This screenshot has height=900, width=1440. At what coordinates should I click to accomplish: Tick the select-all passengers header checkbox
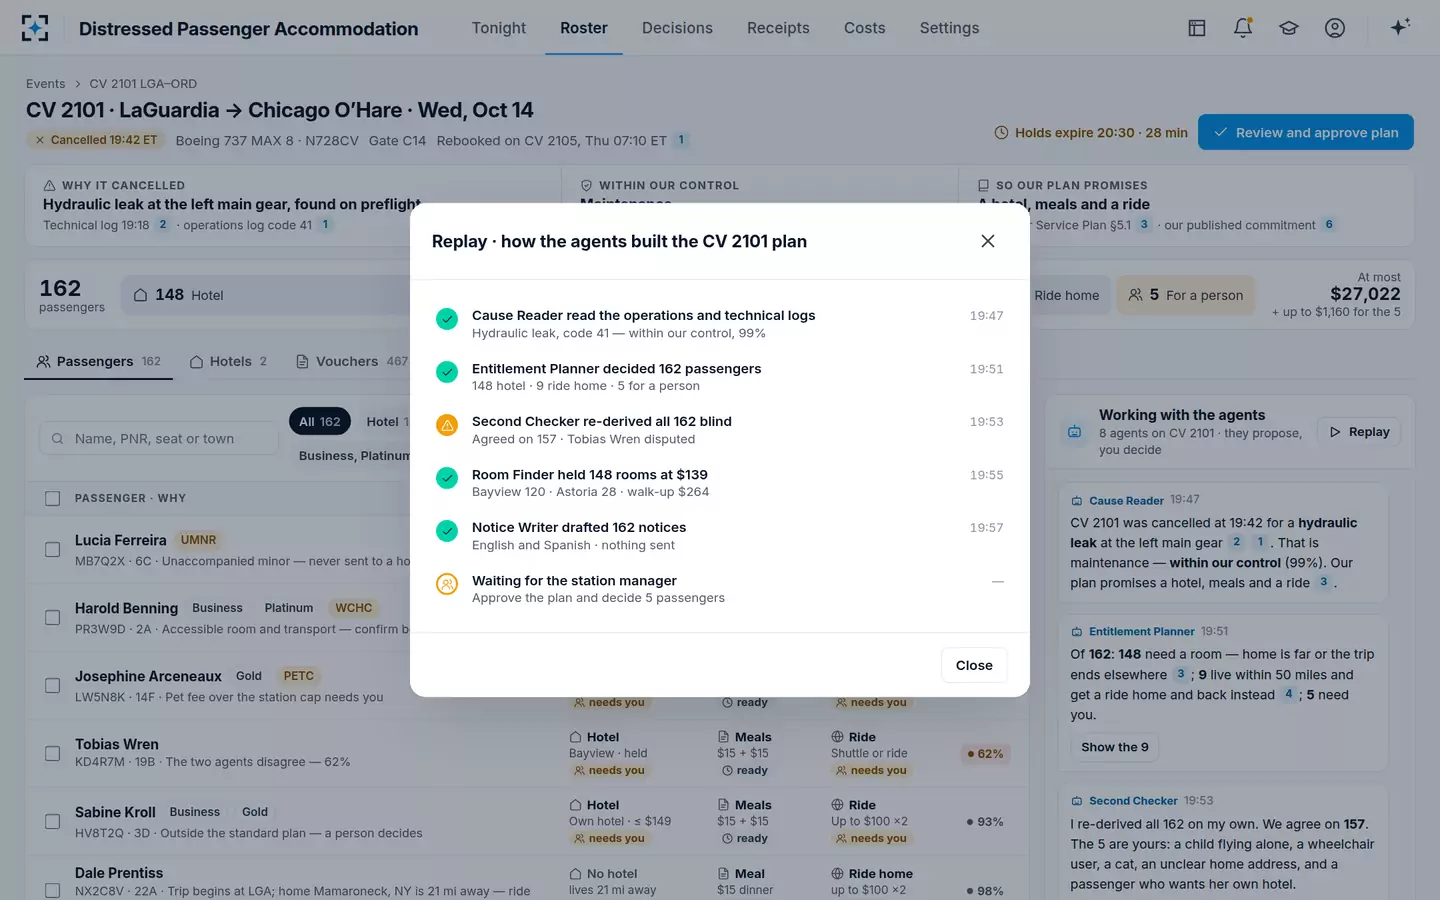(x=53, y=498)
